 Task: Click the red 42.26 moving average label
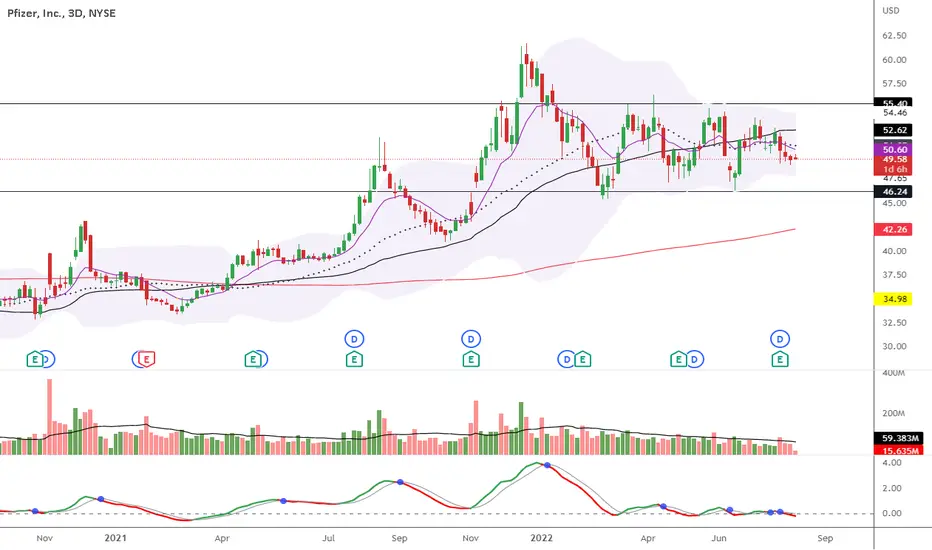click(893, 230)
